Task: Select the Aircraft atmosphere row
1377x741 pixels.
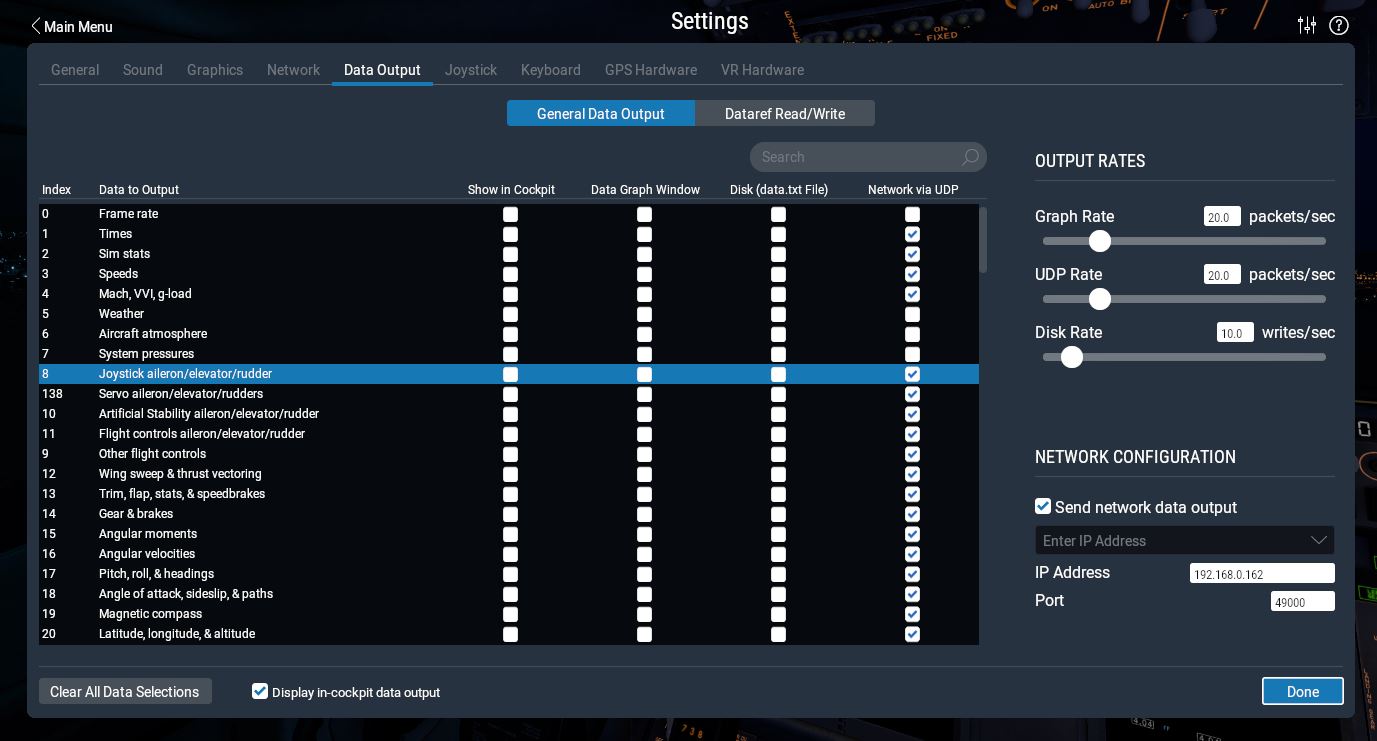Action: (509, 334)
